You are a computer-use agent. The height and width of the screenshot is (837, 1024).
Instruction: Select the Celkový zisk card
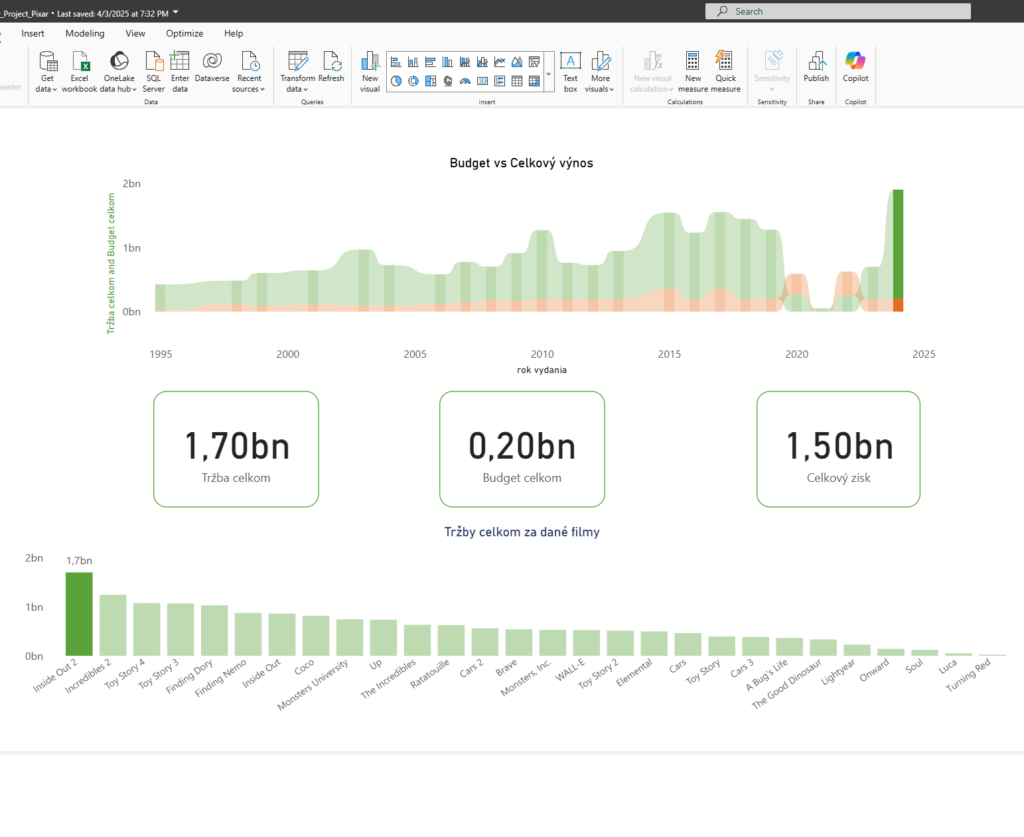pos(839,449)
